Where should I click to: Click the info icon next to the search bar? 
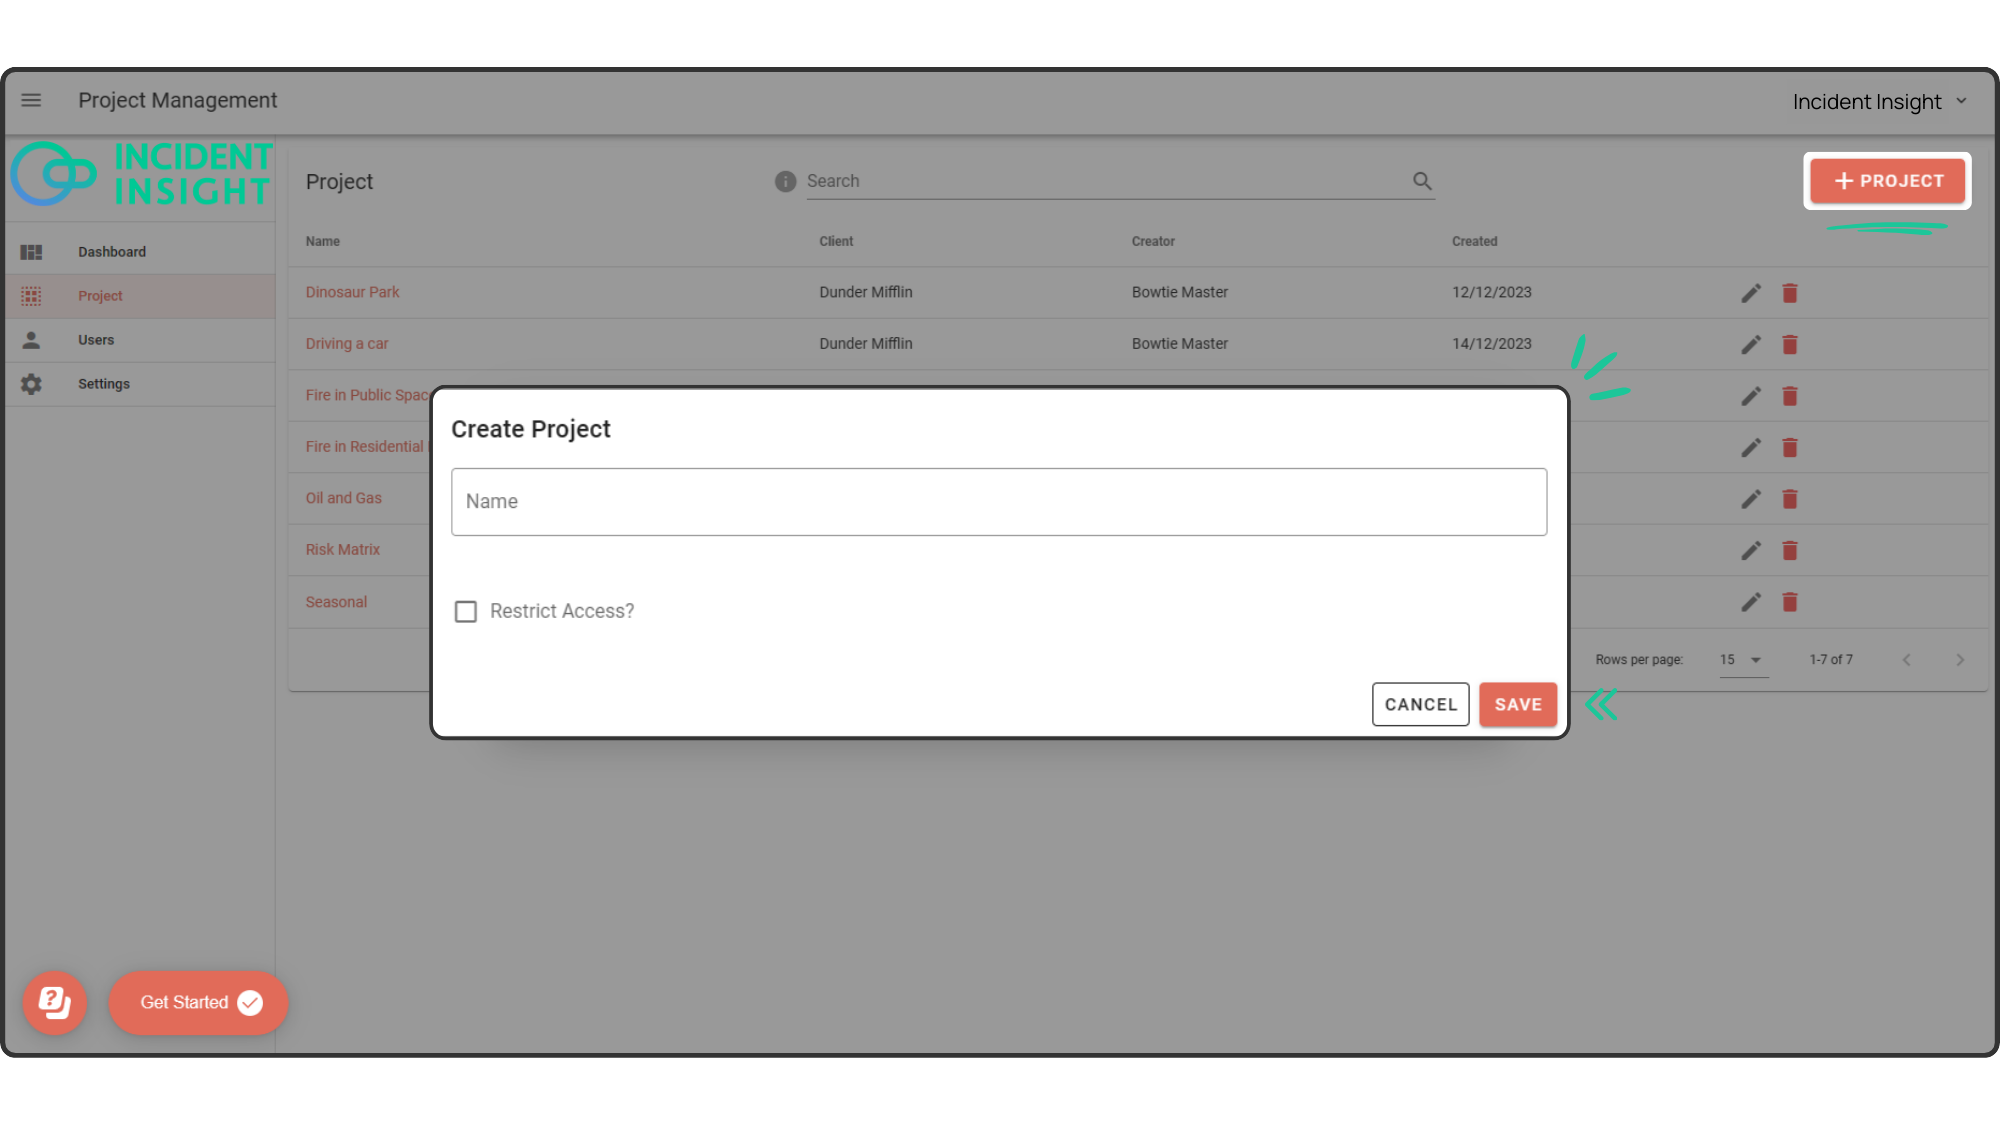pyautogui.click(x=785, y=182)
